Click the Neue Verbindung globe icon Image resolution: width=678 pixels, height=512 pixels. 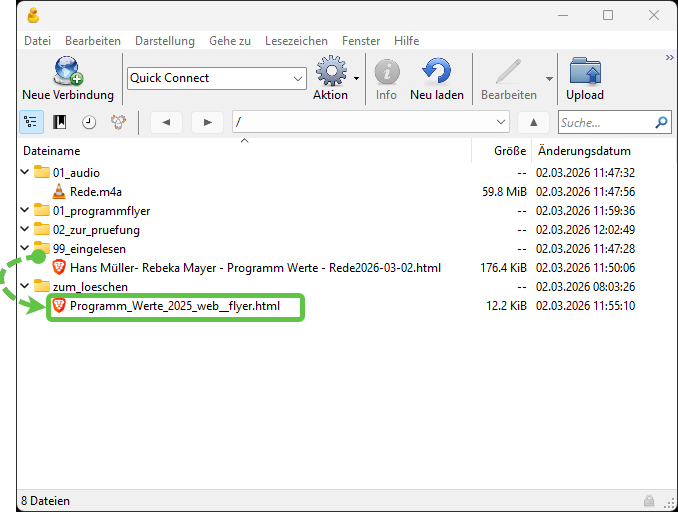[68, 72]
